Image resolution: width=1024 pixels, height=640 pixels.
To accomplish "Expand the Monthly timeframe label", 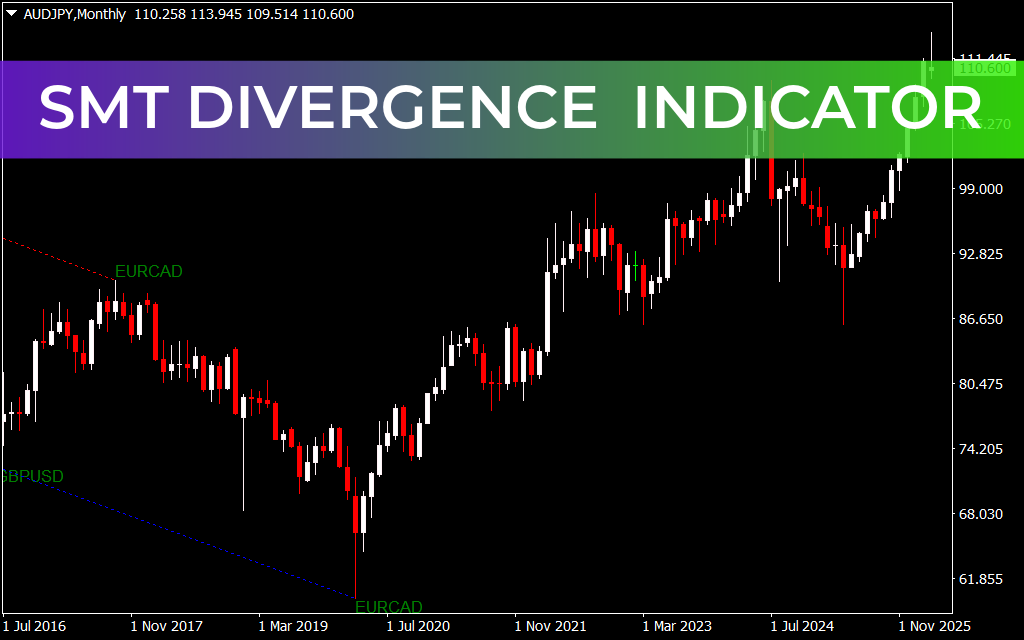I will [x=92, y=14].
